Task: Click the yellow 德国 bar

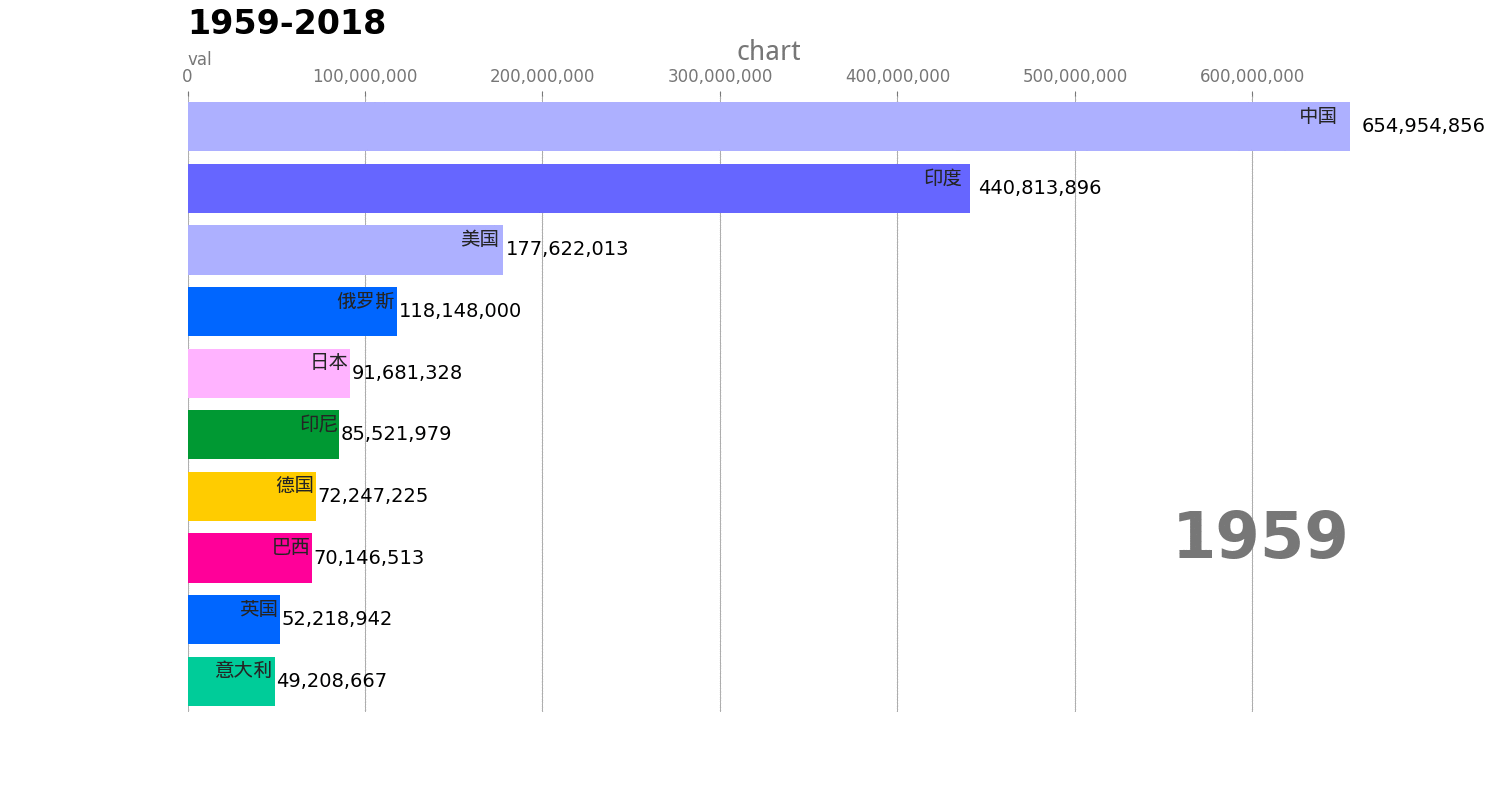Action: coord(252,496)
